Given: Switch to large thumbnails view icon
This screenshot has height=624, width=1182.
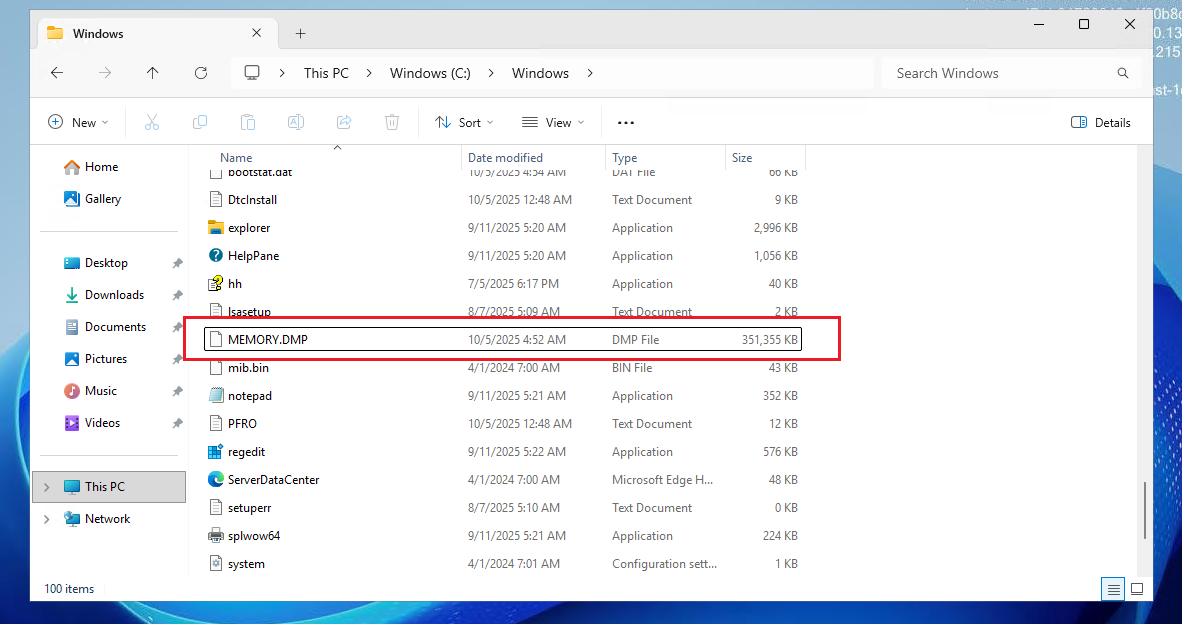Looking at the screenshot, I should 1138,589.
